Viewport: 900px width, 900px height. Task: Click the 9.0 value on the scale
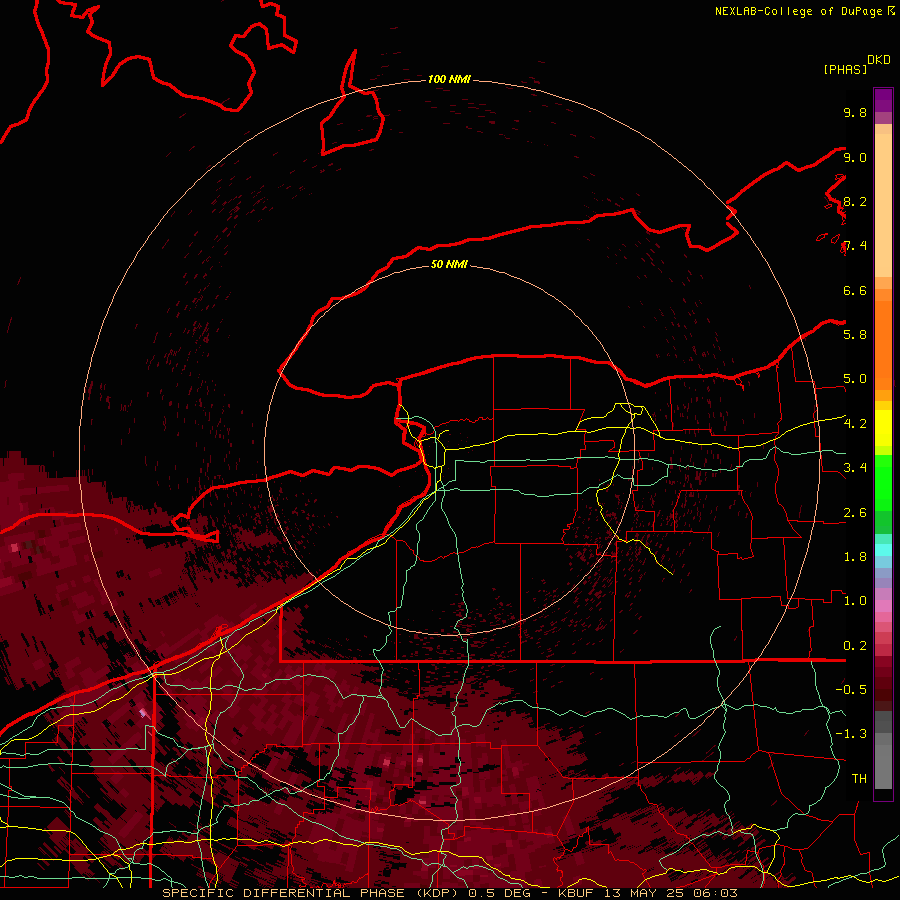tap(855, 157)
